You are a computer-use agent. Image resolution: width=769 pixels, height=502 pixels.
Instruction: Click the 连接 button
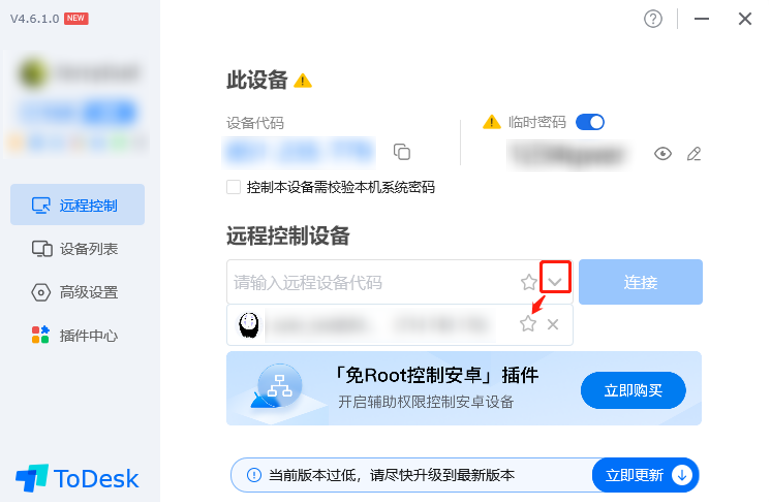tap(641, 282)
